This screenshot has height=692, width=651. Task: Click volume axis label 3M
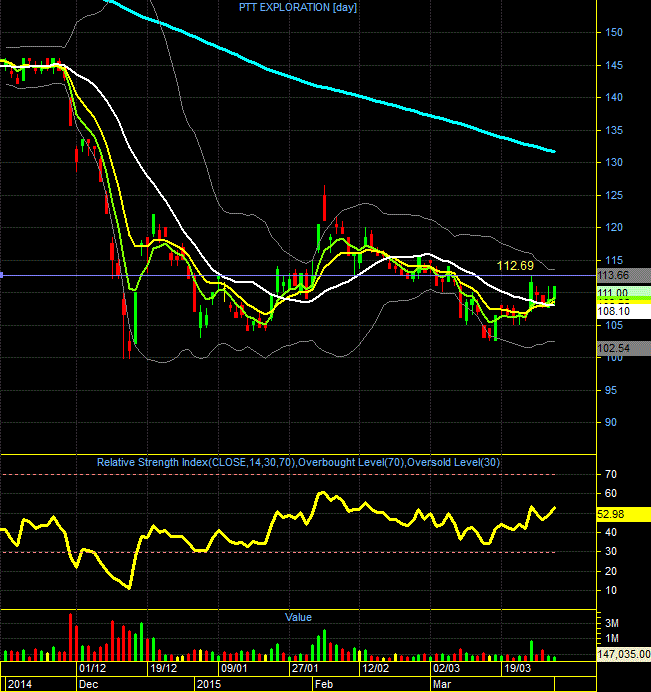[612, 623]
